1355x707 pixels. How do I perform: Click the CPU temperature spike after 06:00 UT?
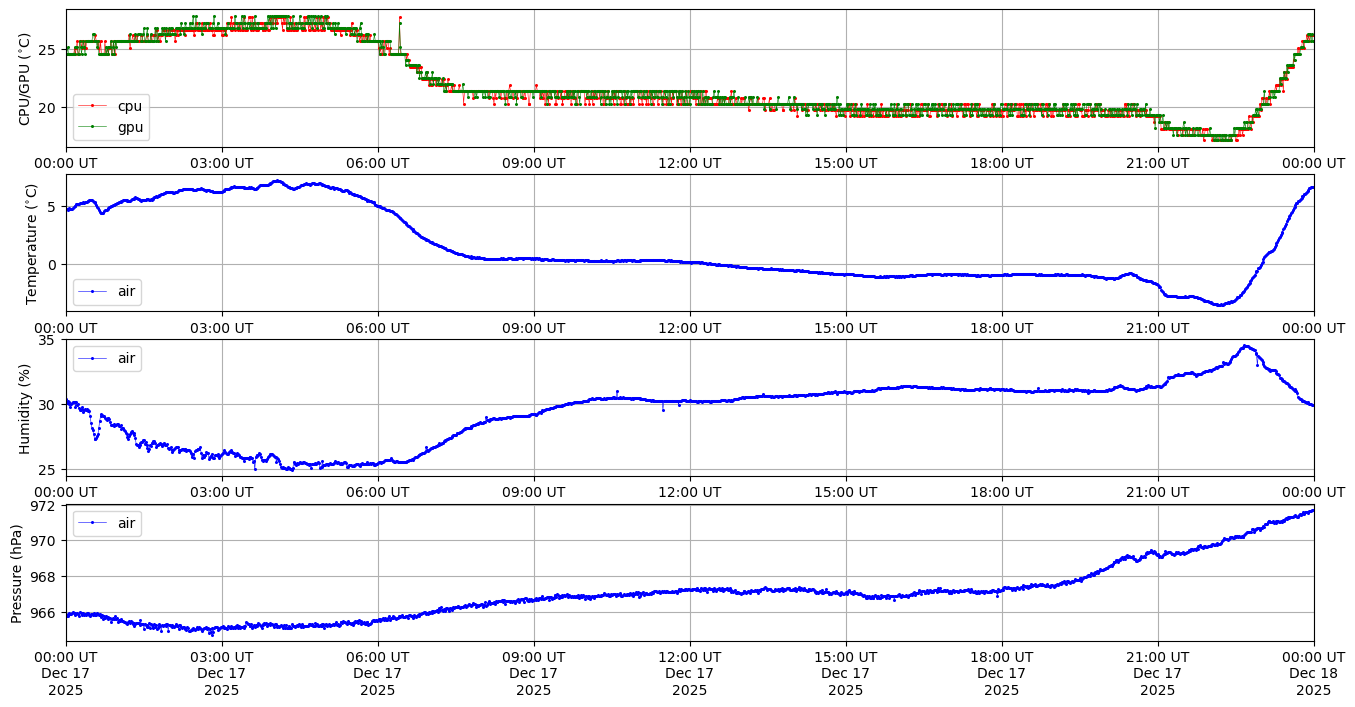click(x=400, y=17)
